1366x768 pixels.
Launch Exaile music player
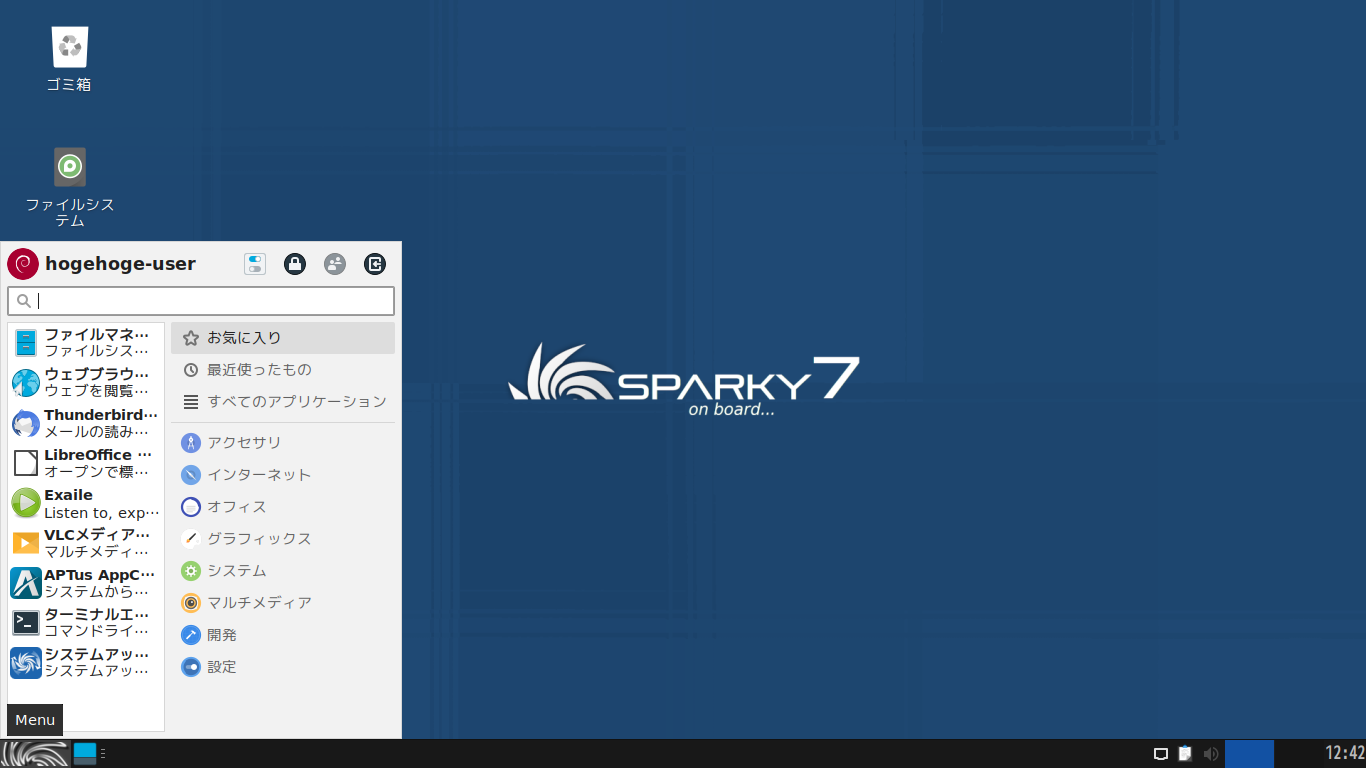tap(86, 503)
